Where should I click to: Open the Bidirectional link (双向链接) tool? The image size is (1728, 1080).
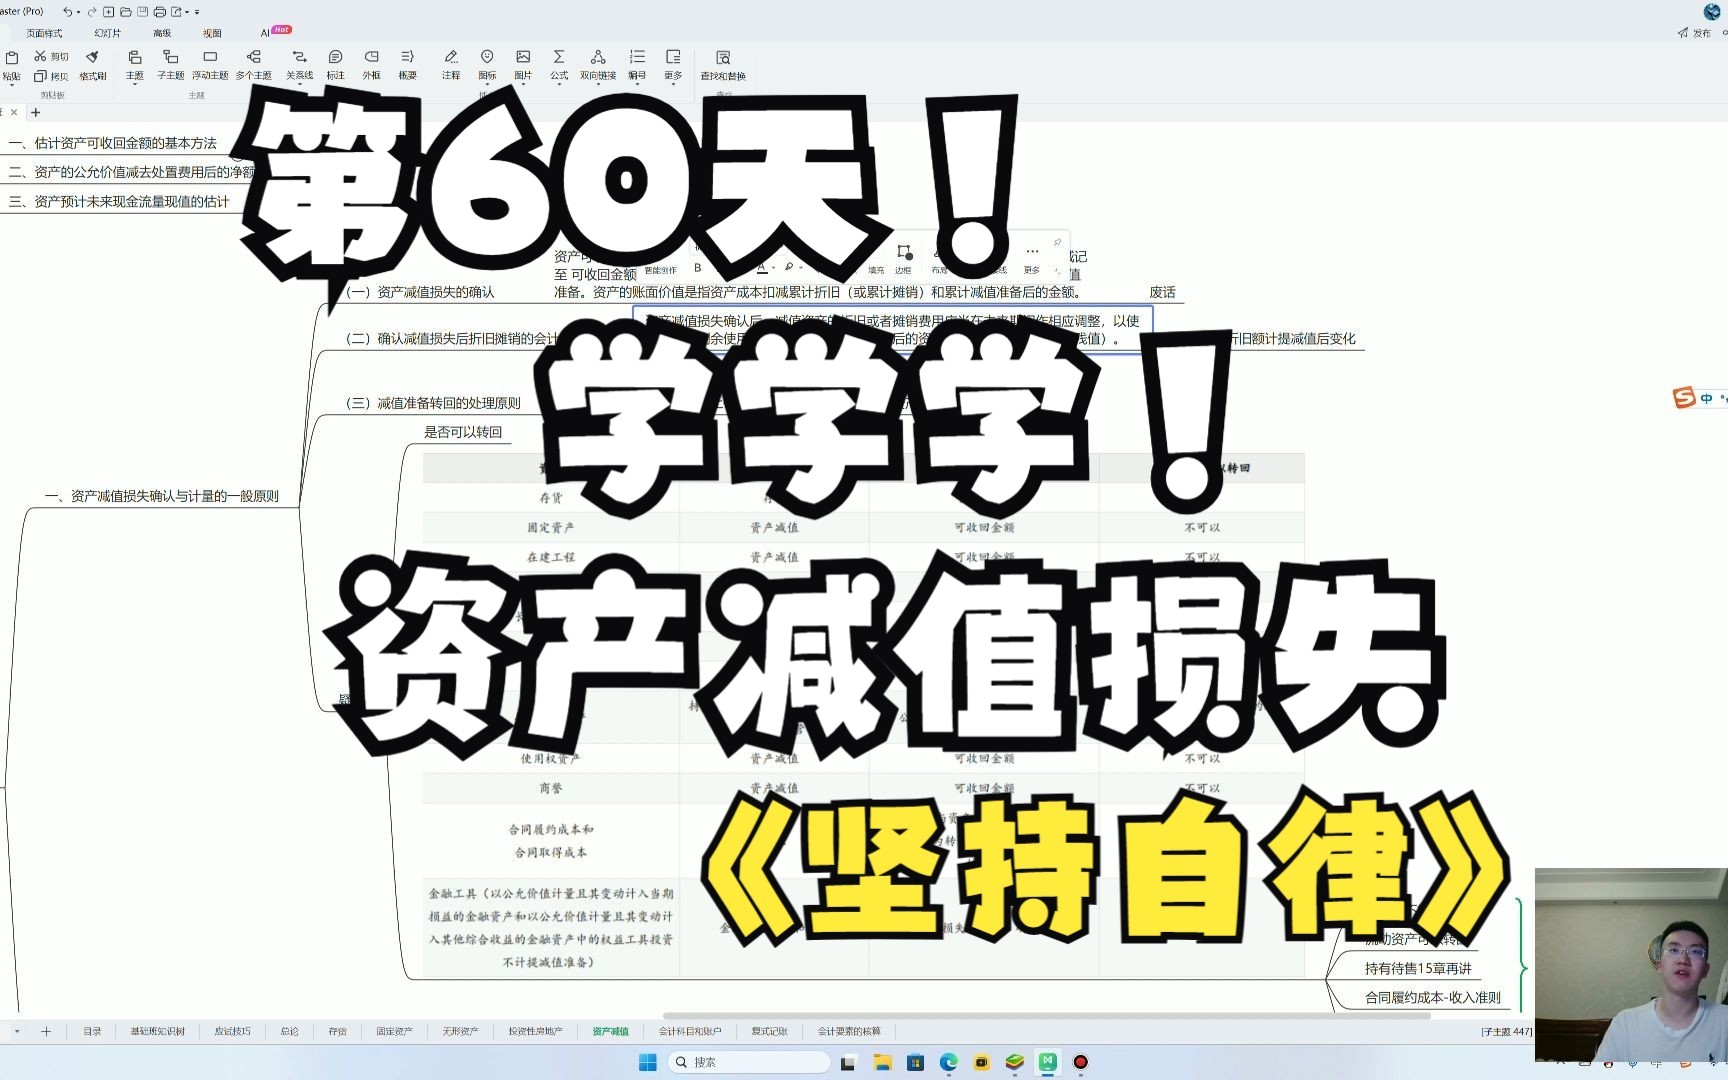(x=598, y=64)
